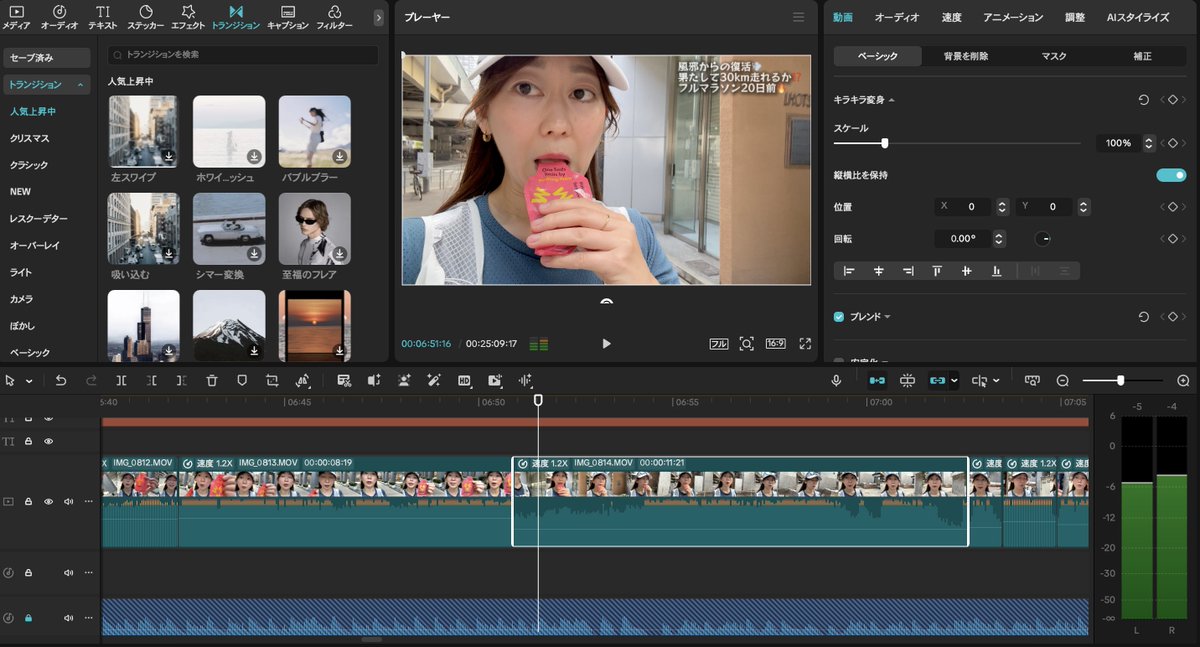Click the align left icon
Viewport: 1200px width, 647px height.
pos(850,271)
